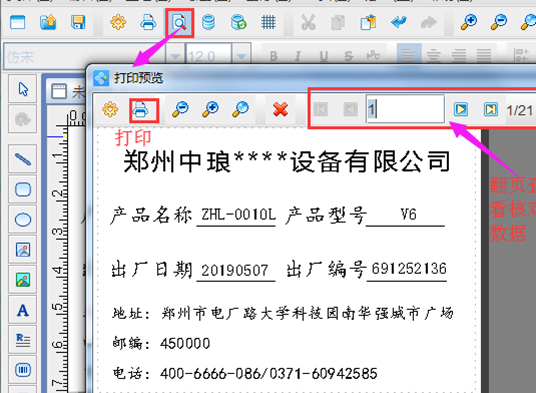Select the rounded rectangle tool
The image size is (536, 393).
(x=23, y=189)
